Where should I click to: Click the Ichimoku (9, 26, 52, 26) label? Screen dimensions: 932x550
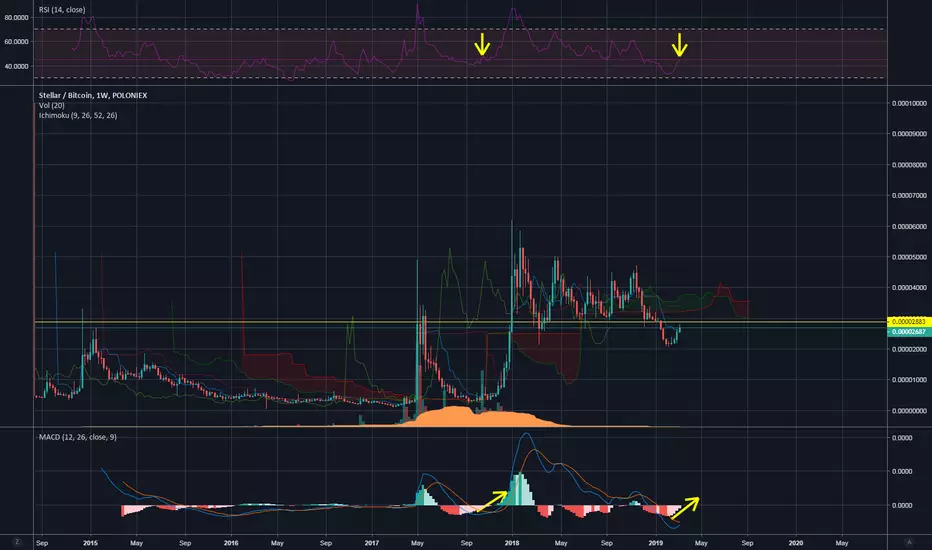point(78,115)
